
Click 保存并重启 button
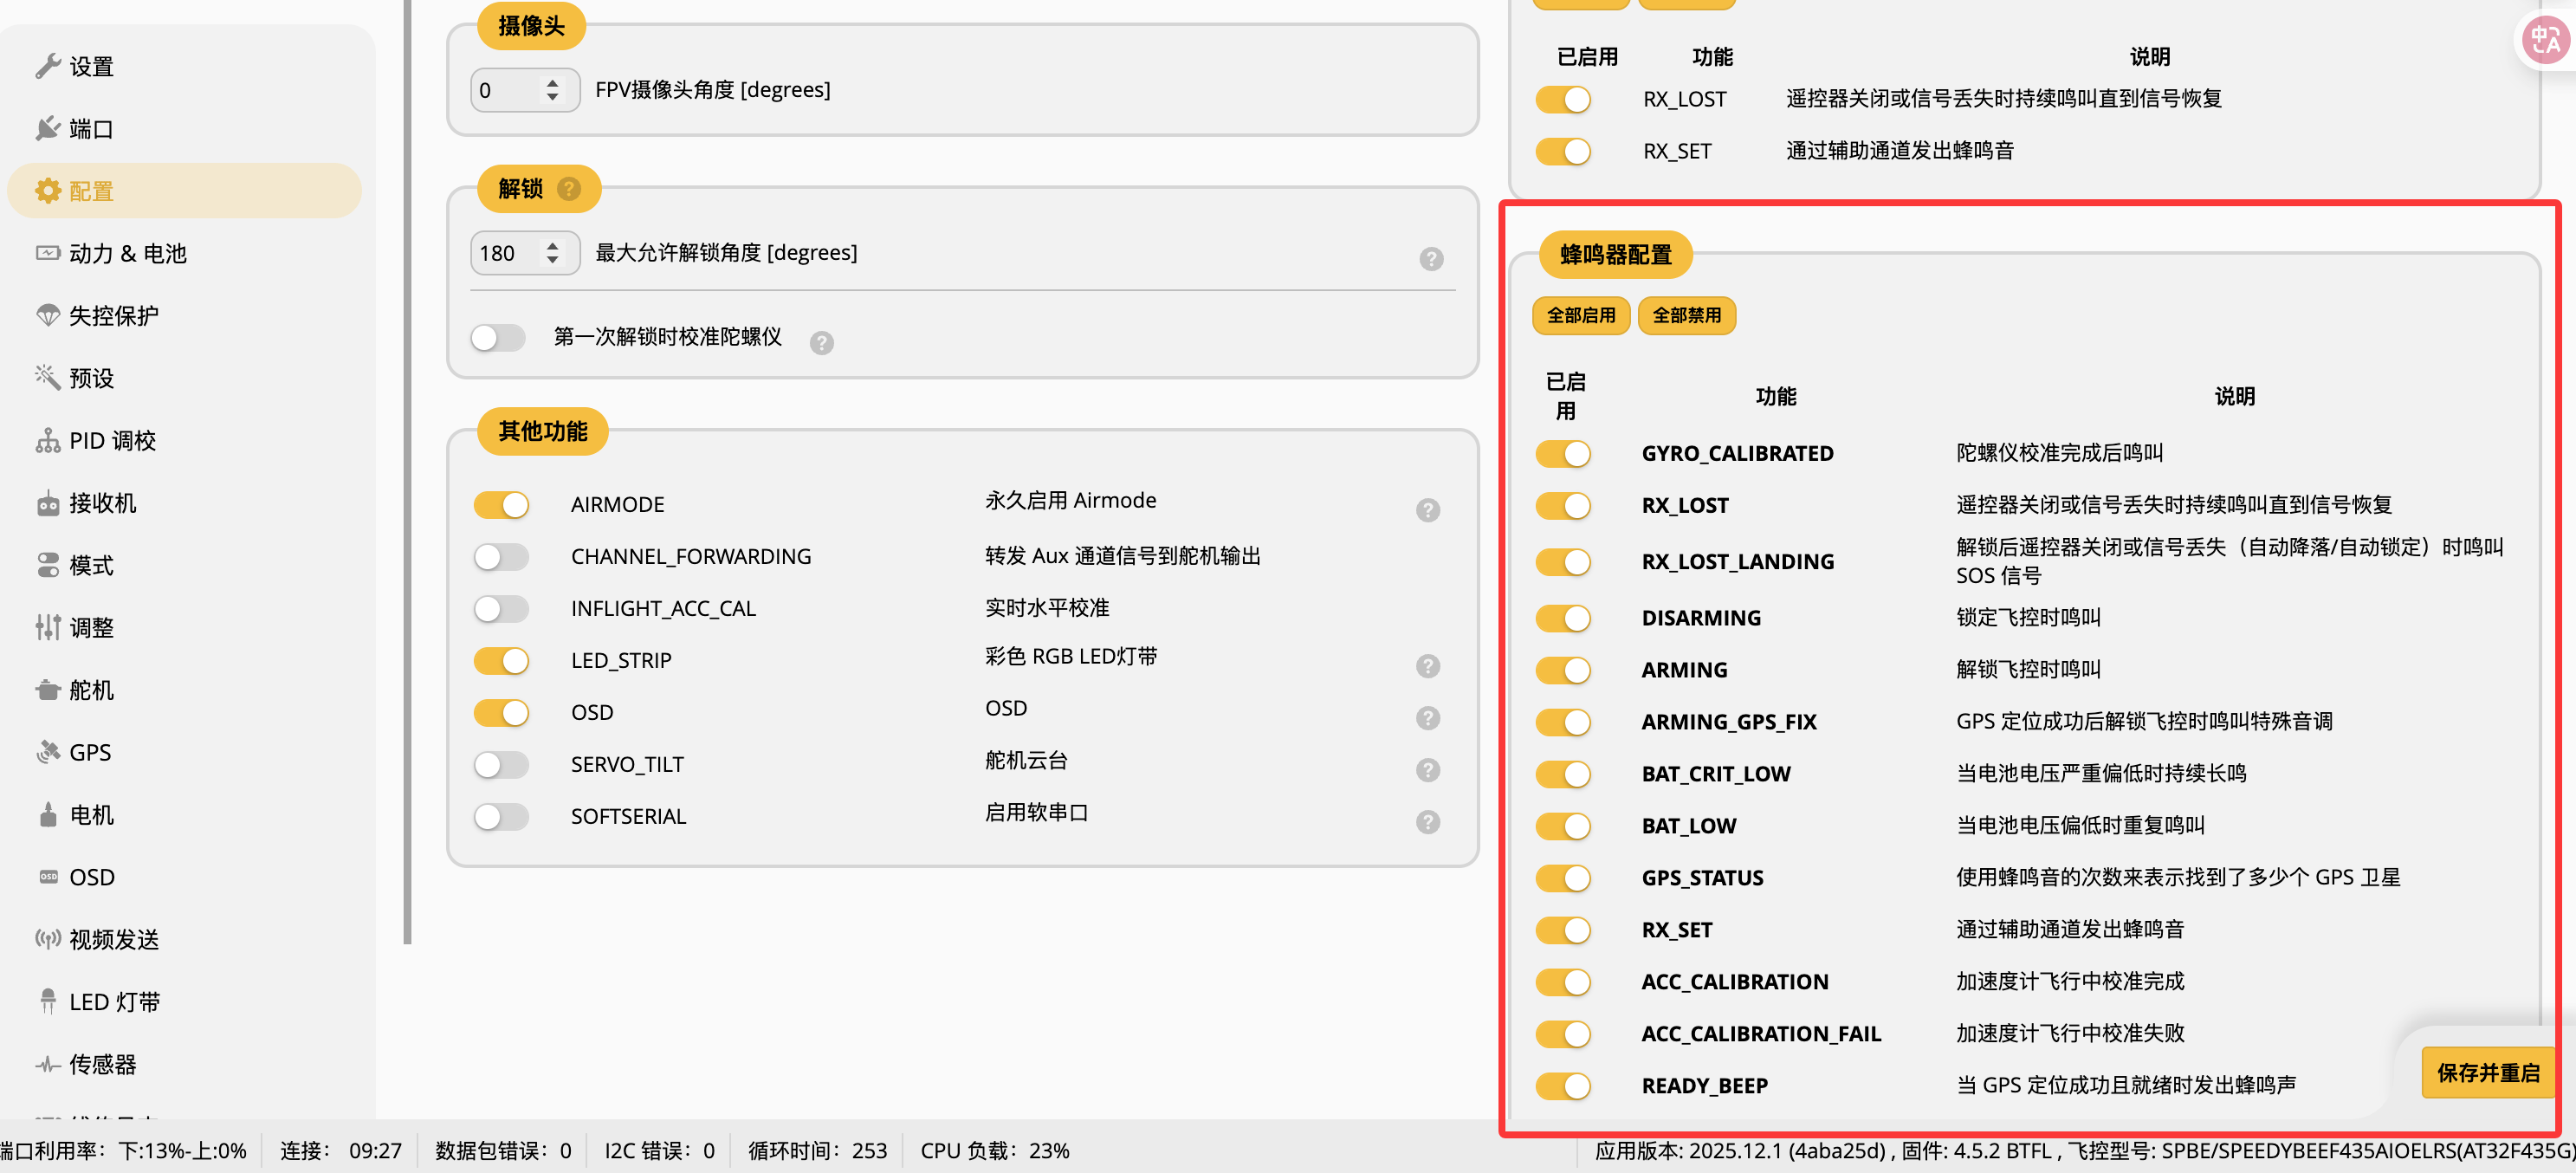click(x=2488, y=1073)
